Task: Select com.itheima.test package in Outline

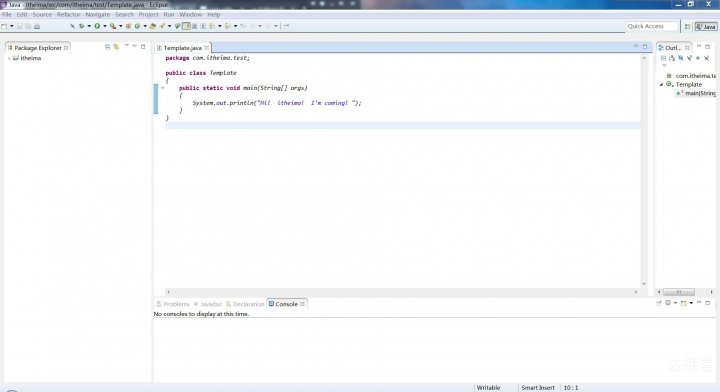Action: [692, 76]
